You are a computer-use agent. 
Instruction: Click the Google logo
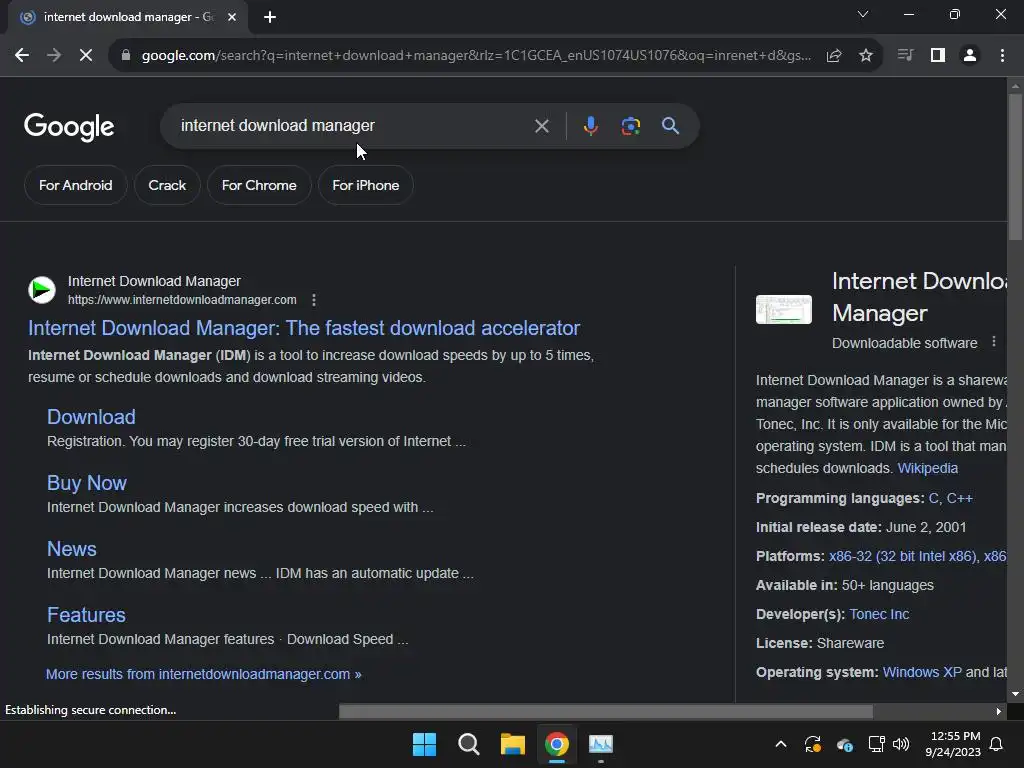(x=69, y=127)
